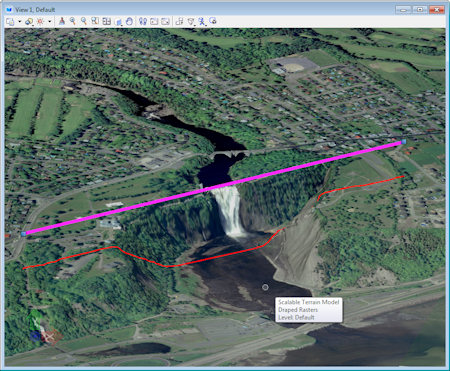The image size is (450, 371).
Task: Open the View Attributes tool
Action: [x=10, y=22]
